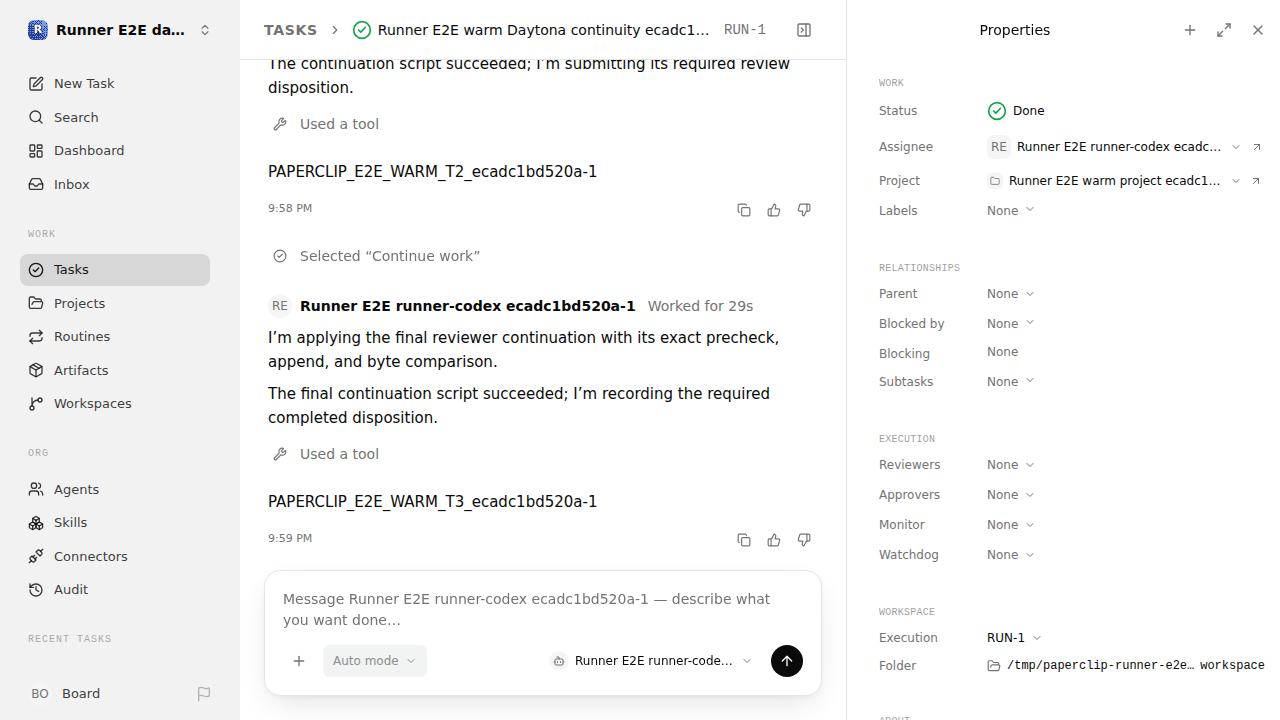Send the message with arrow button
The image size is (1280, 720).
[787, 661]
